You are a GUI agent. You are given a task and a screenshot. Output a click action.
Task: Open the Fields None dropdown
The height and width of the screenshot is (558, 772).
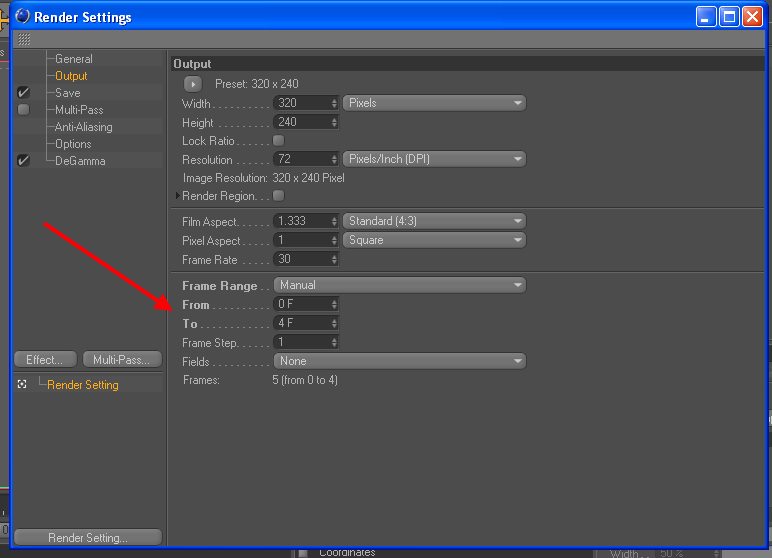[400, 361]
